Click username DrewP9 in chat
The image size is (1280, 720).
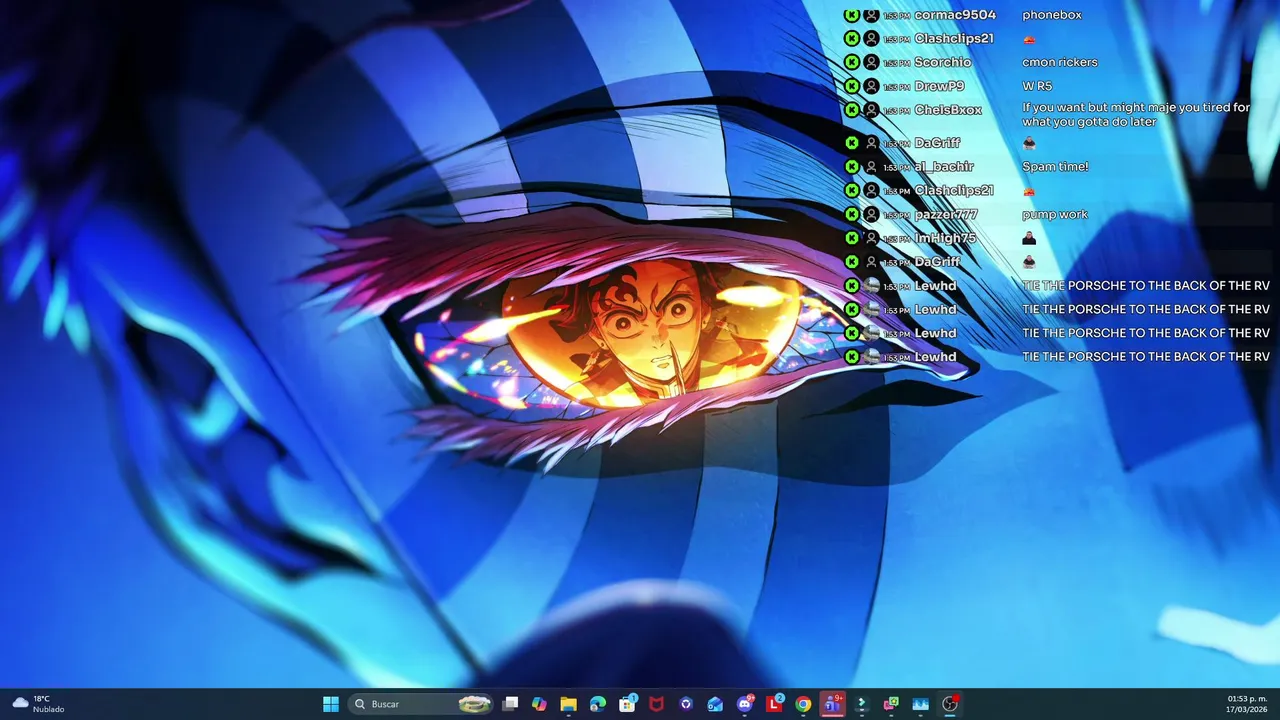pos(939,86)
